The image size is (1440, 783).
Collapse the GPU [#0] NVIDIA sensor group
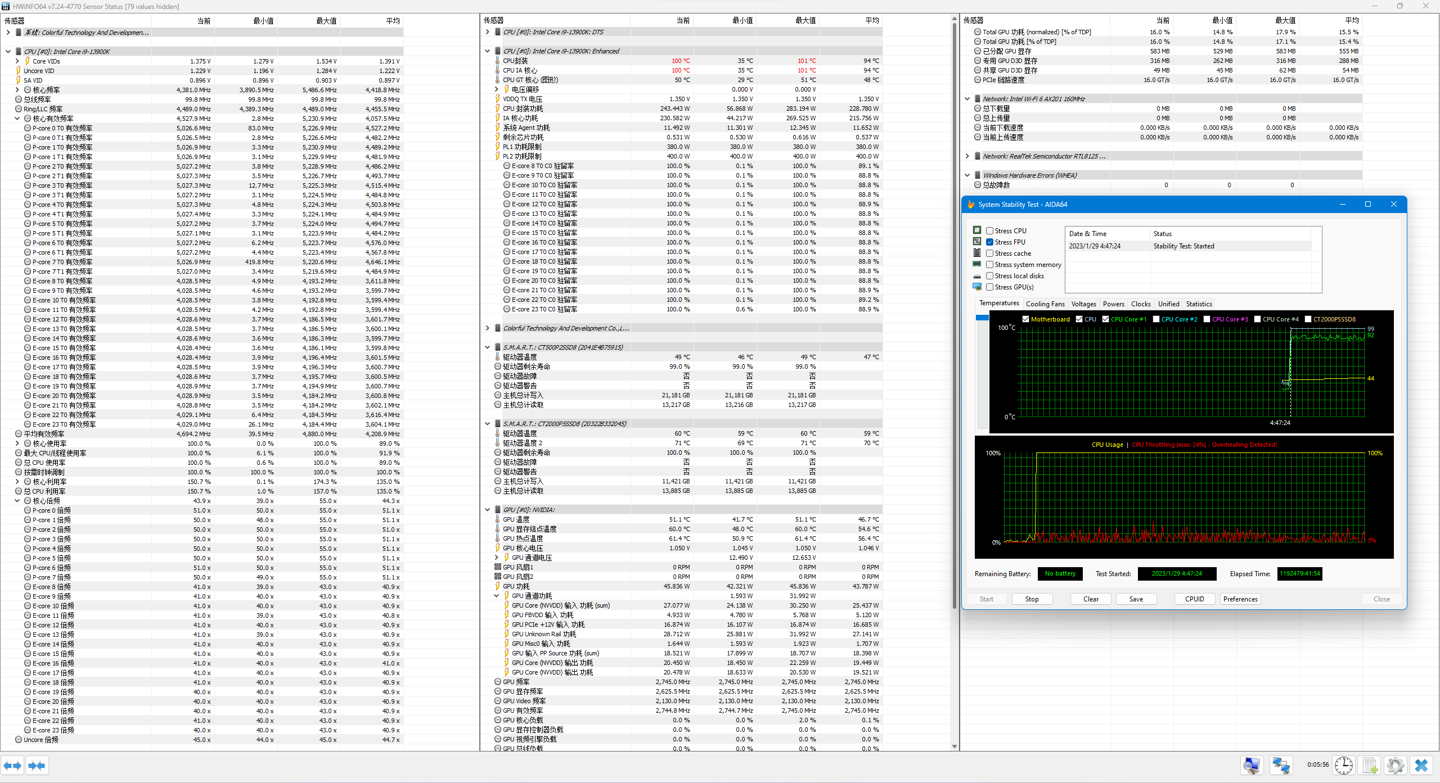pos(488,510)
